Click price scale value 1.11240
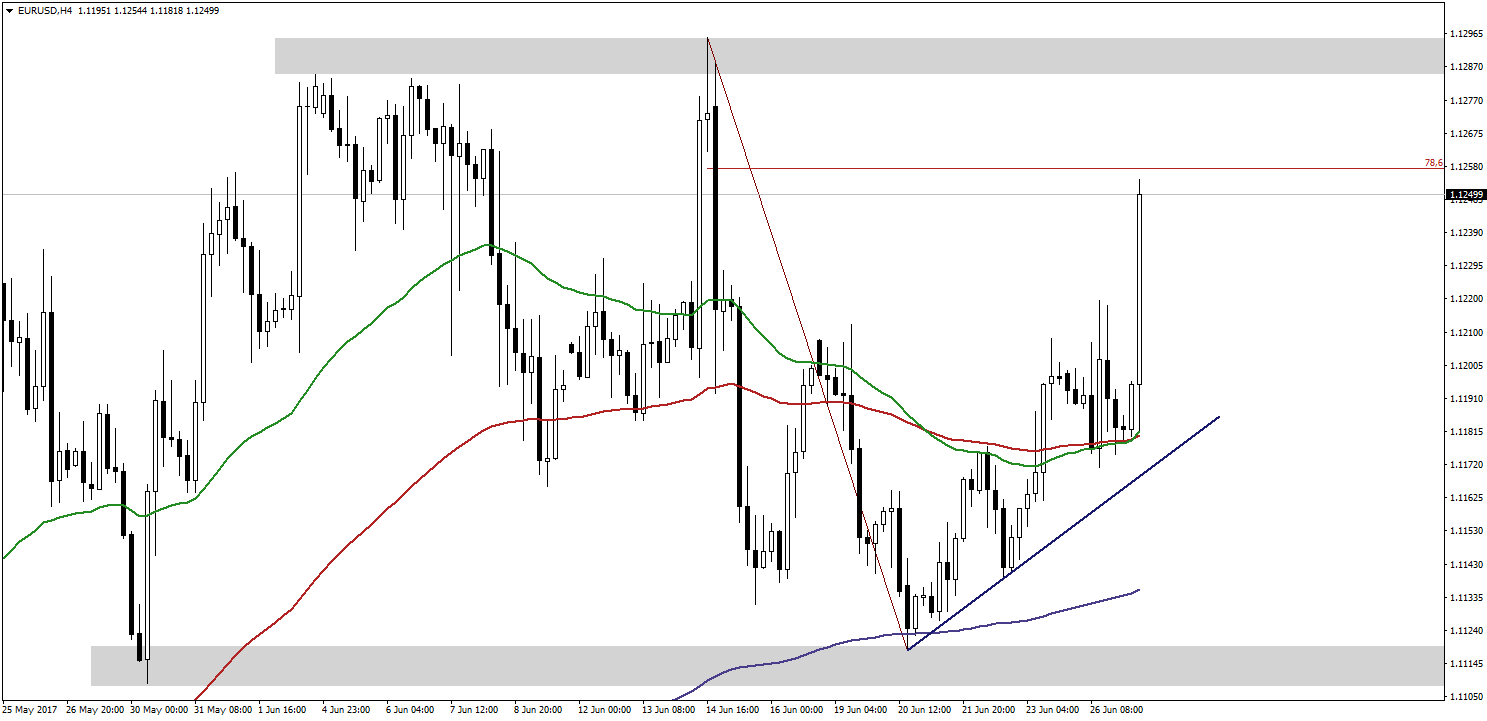This screenshot has width=1487, height=721. 1466,630
